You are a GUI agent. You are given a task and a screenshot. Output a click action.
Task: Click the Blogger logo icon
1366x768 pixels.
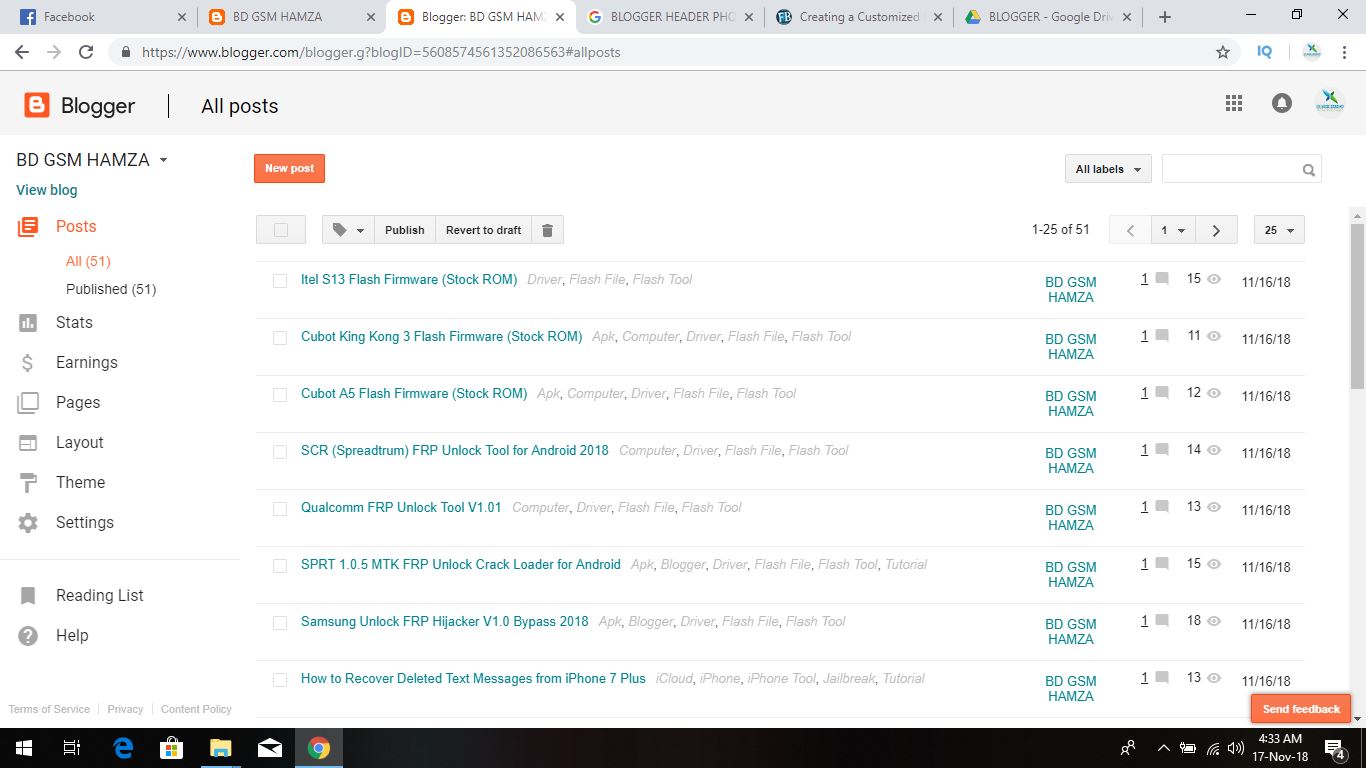point(37,105)
